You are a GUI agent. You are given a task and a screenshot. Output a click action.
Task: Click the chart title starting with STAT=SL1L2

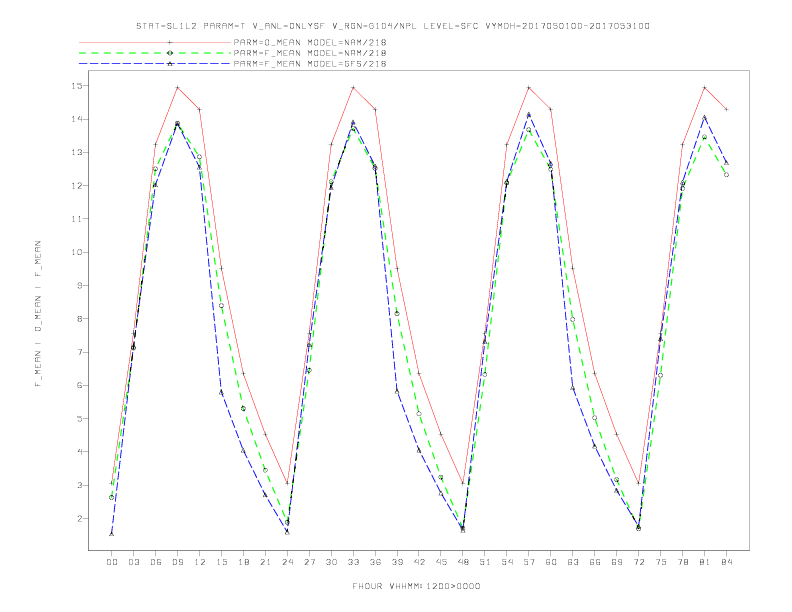[393, 26]
